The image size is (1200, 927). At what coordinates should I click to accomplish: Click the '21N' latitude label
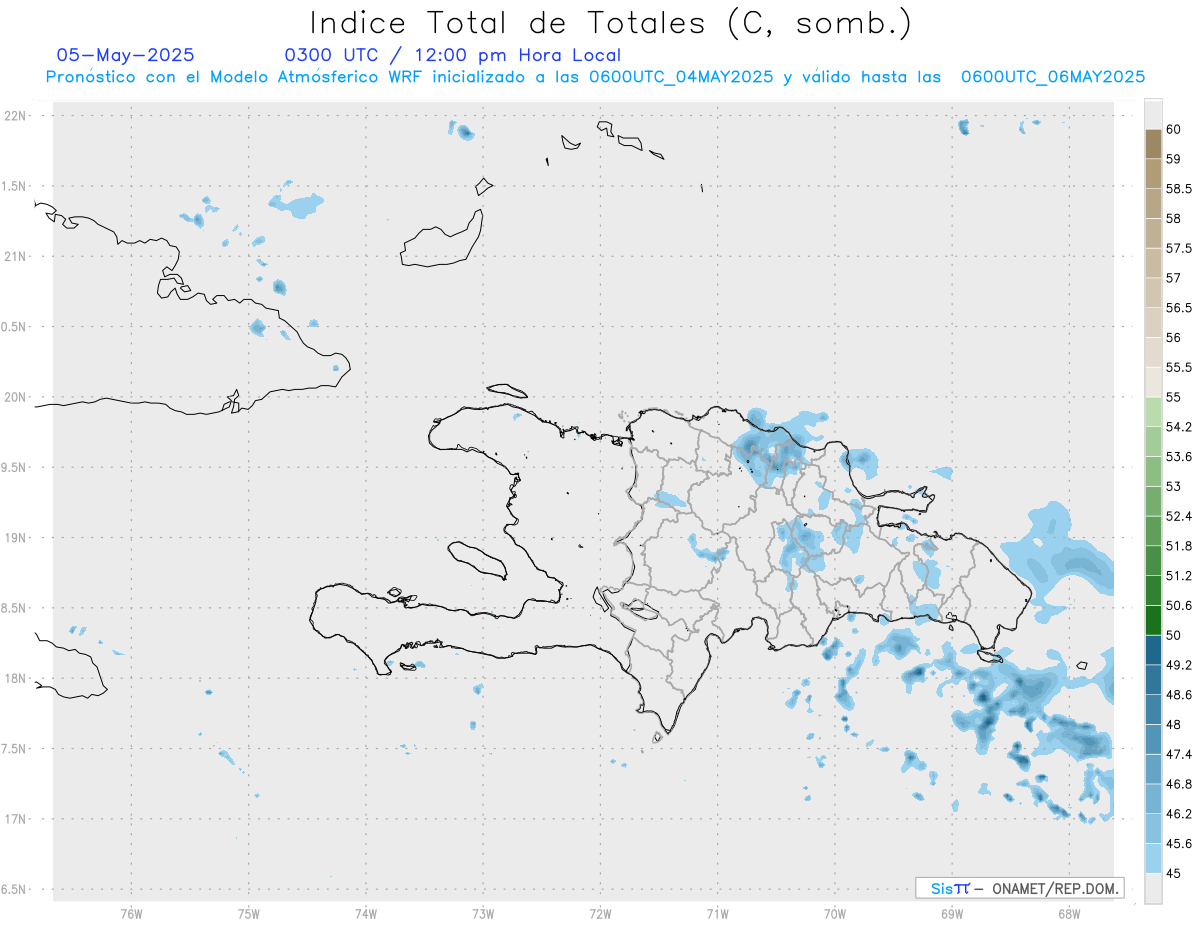click(17, 256)
